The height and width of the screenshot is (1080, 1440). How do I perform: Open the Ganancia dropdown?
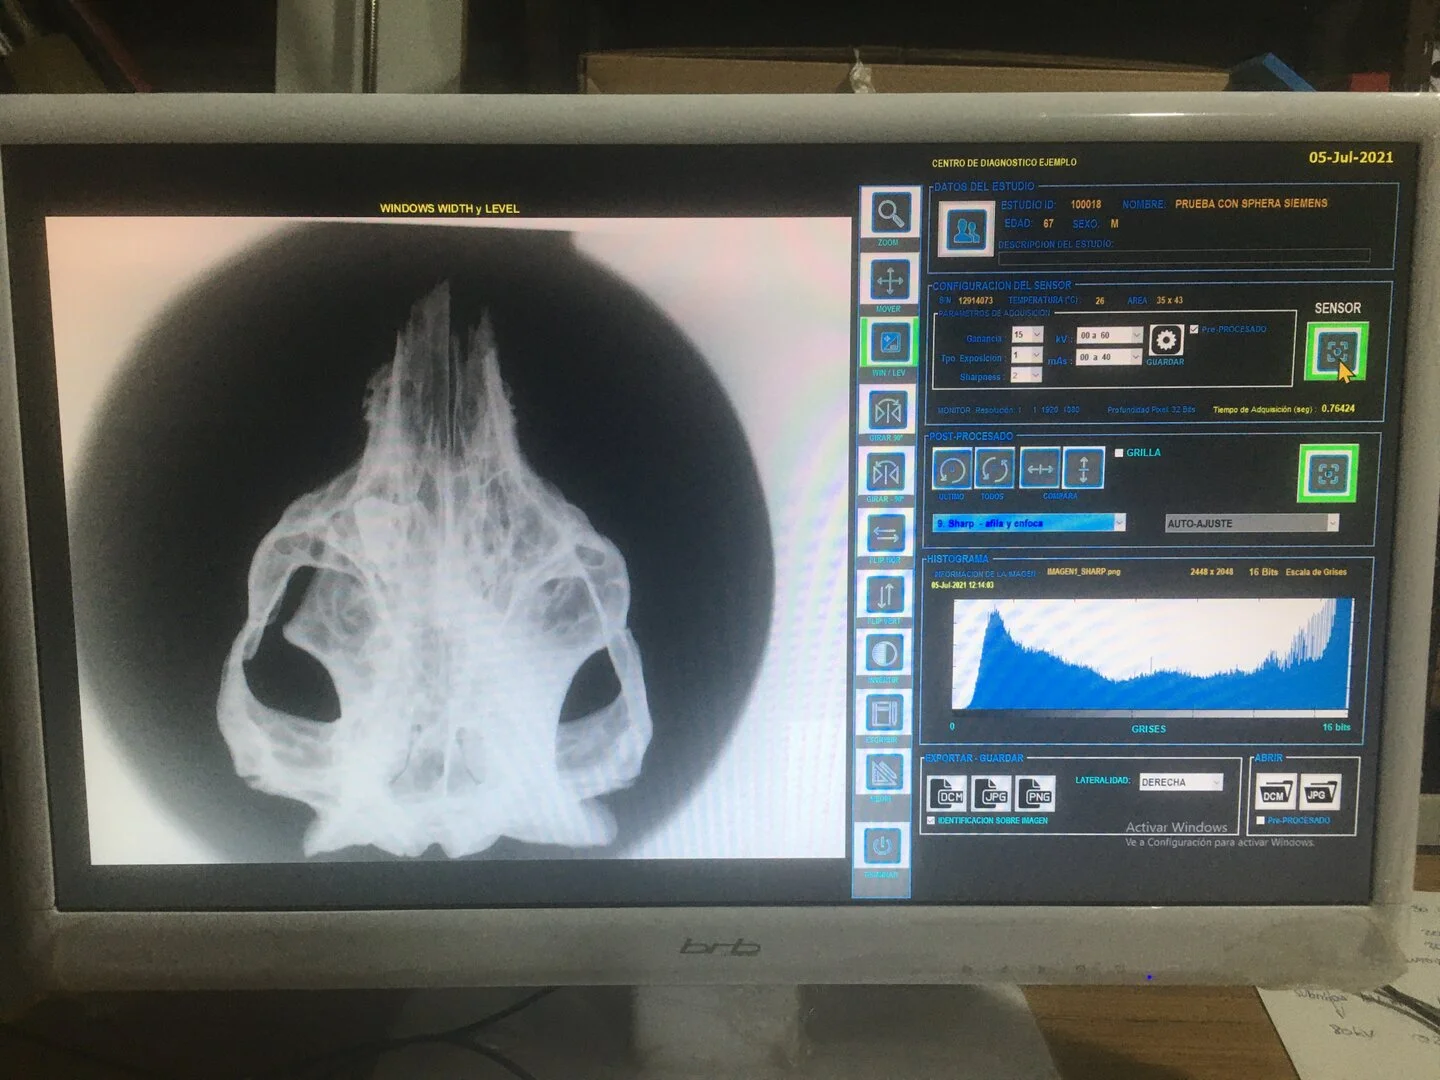point(1036,335)
